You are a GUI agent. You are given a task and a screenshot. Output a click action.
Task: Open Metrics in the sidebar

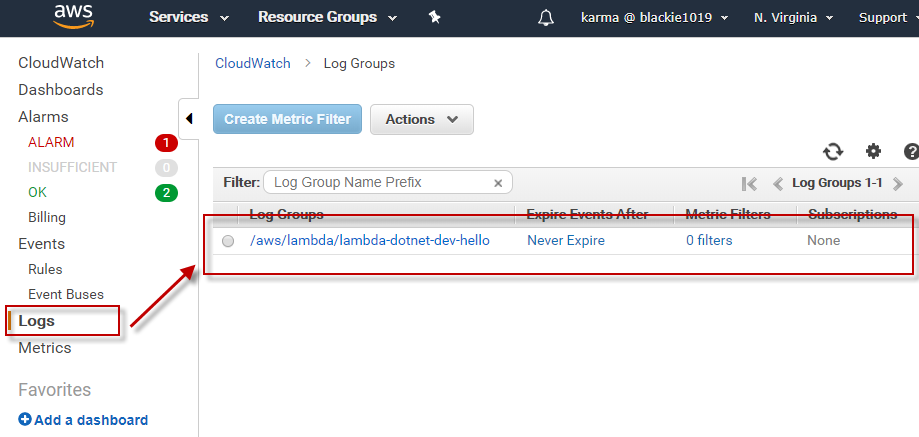tap(45, 348)
